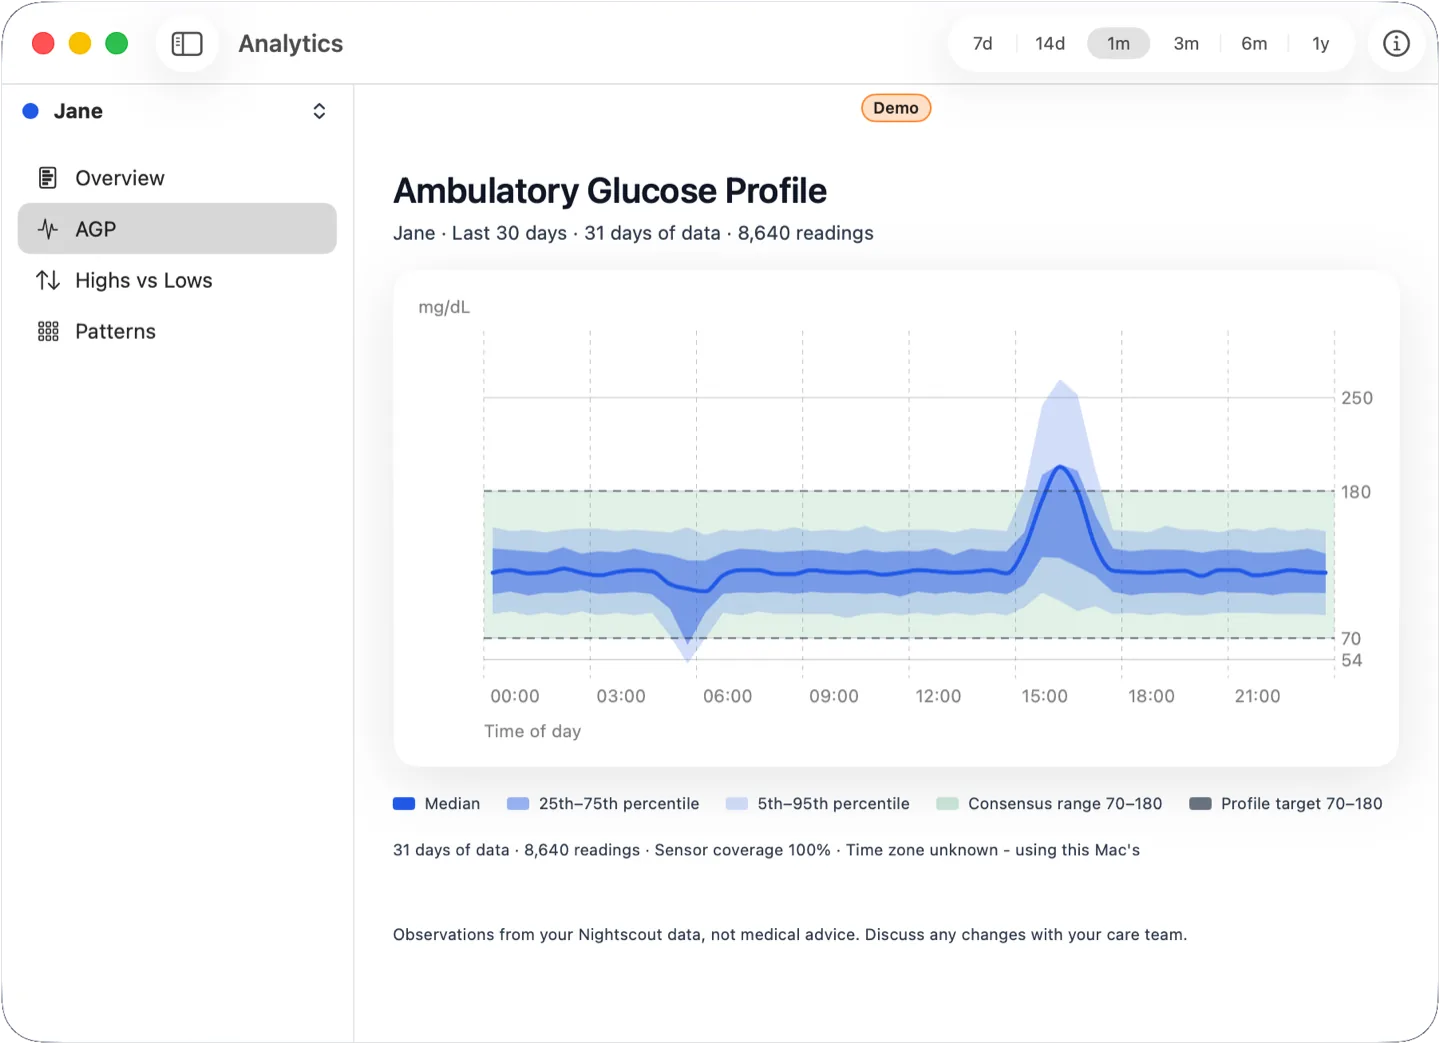Choose the 1m time range segment
Image resolution: width=1440 pixels, height=1044 pixels.
click(x=1118, y=44)
